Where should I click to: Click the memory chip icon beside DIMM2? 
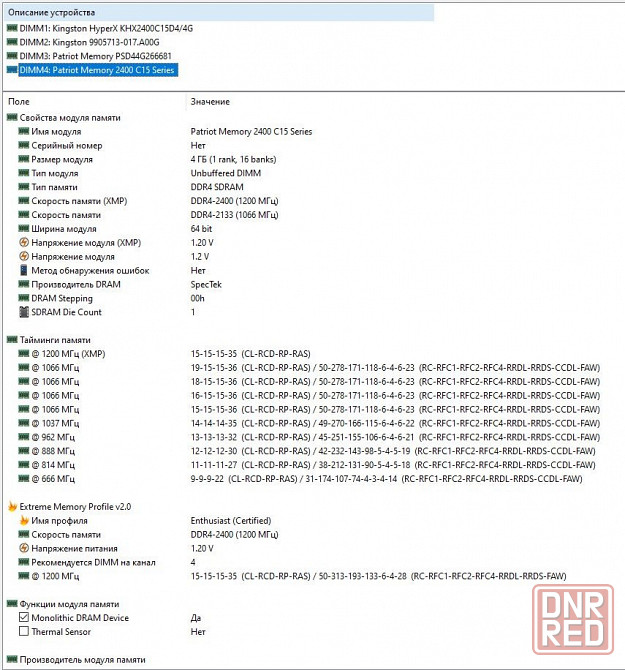click(x=12, y=42)
